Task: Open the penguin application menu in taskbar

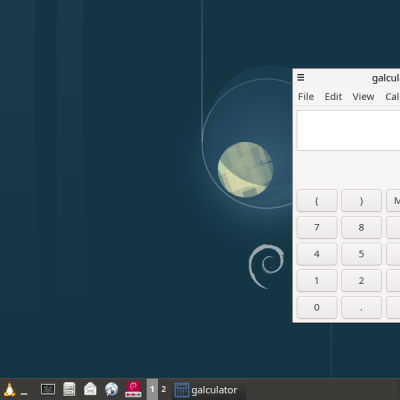Action: pyautogui.click(x=9, y=389)
